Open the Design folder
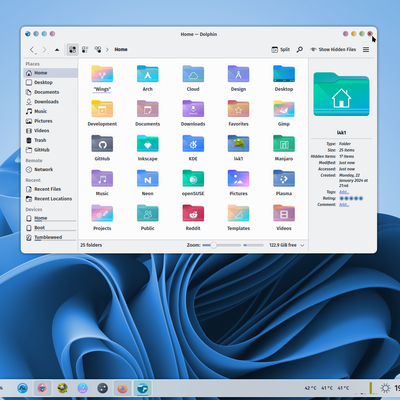Viewport: 400px width, 400px height. point(238,74)
